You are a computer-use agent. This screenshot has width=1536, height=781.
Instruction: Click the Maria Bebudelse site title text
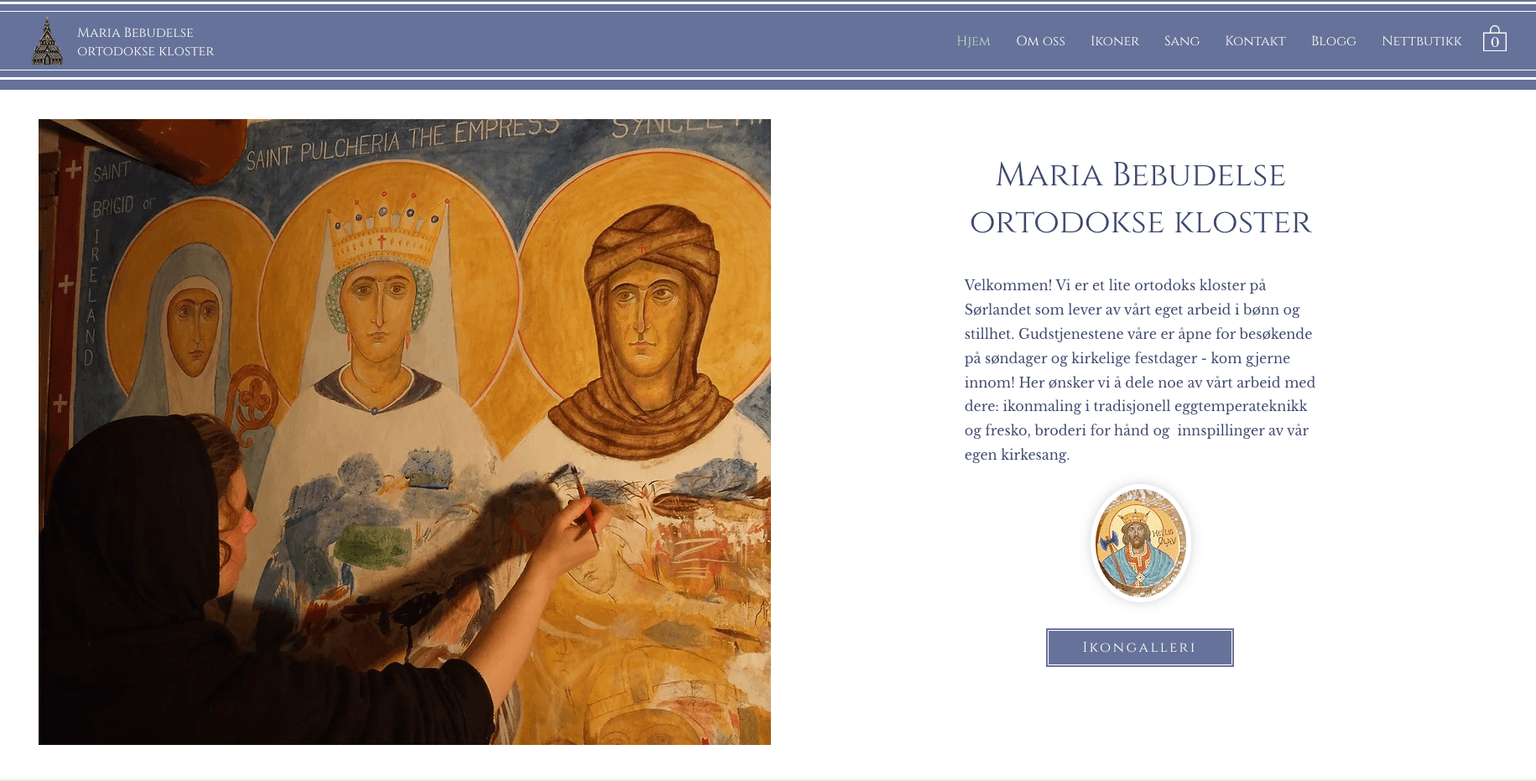pos(144,41)
